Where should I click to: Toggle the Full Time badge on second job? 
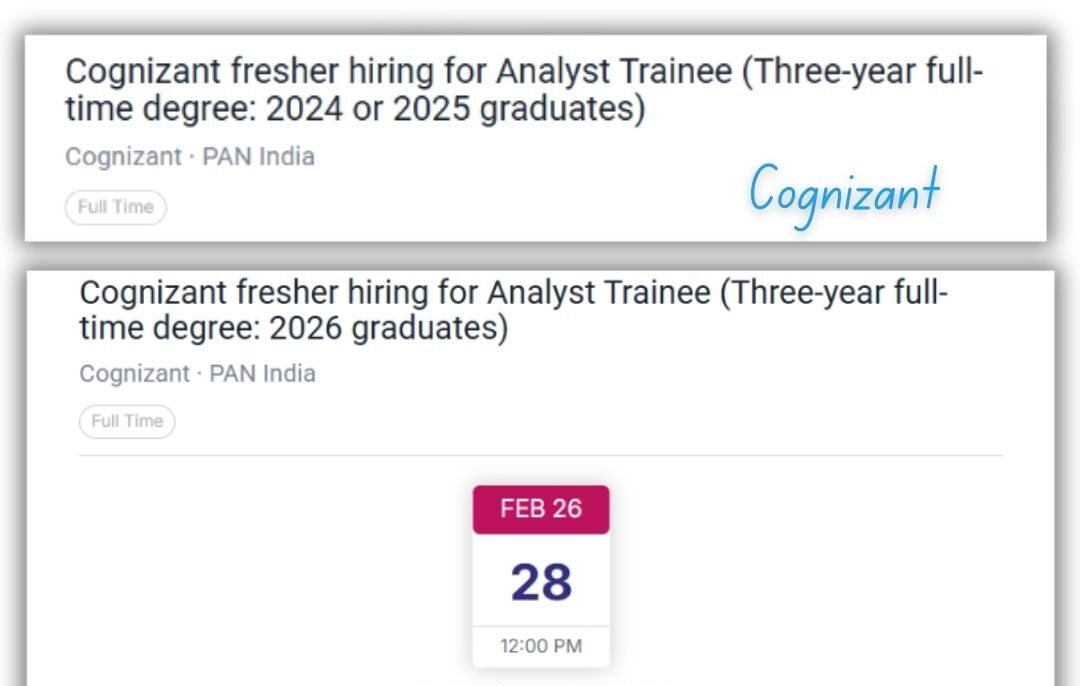(x=127, y=421)
